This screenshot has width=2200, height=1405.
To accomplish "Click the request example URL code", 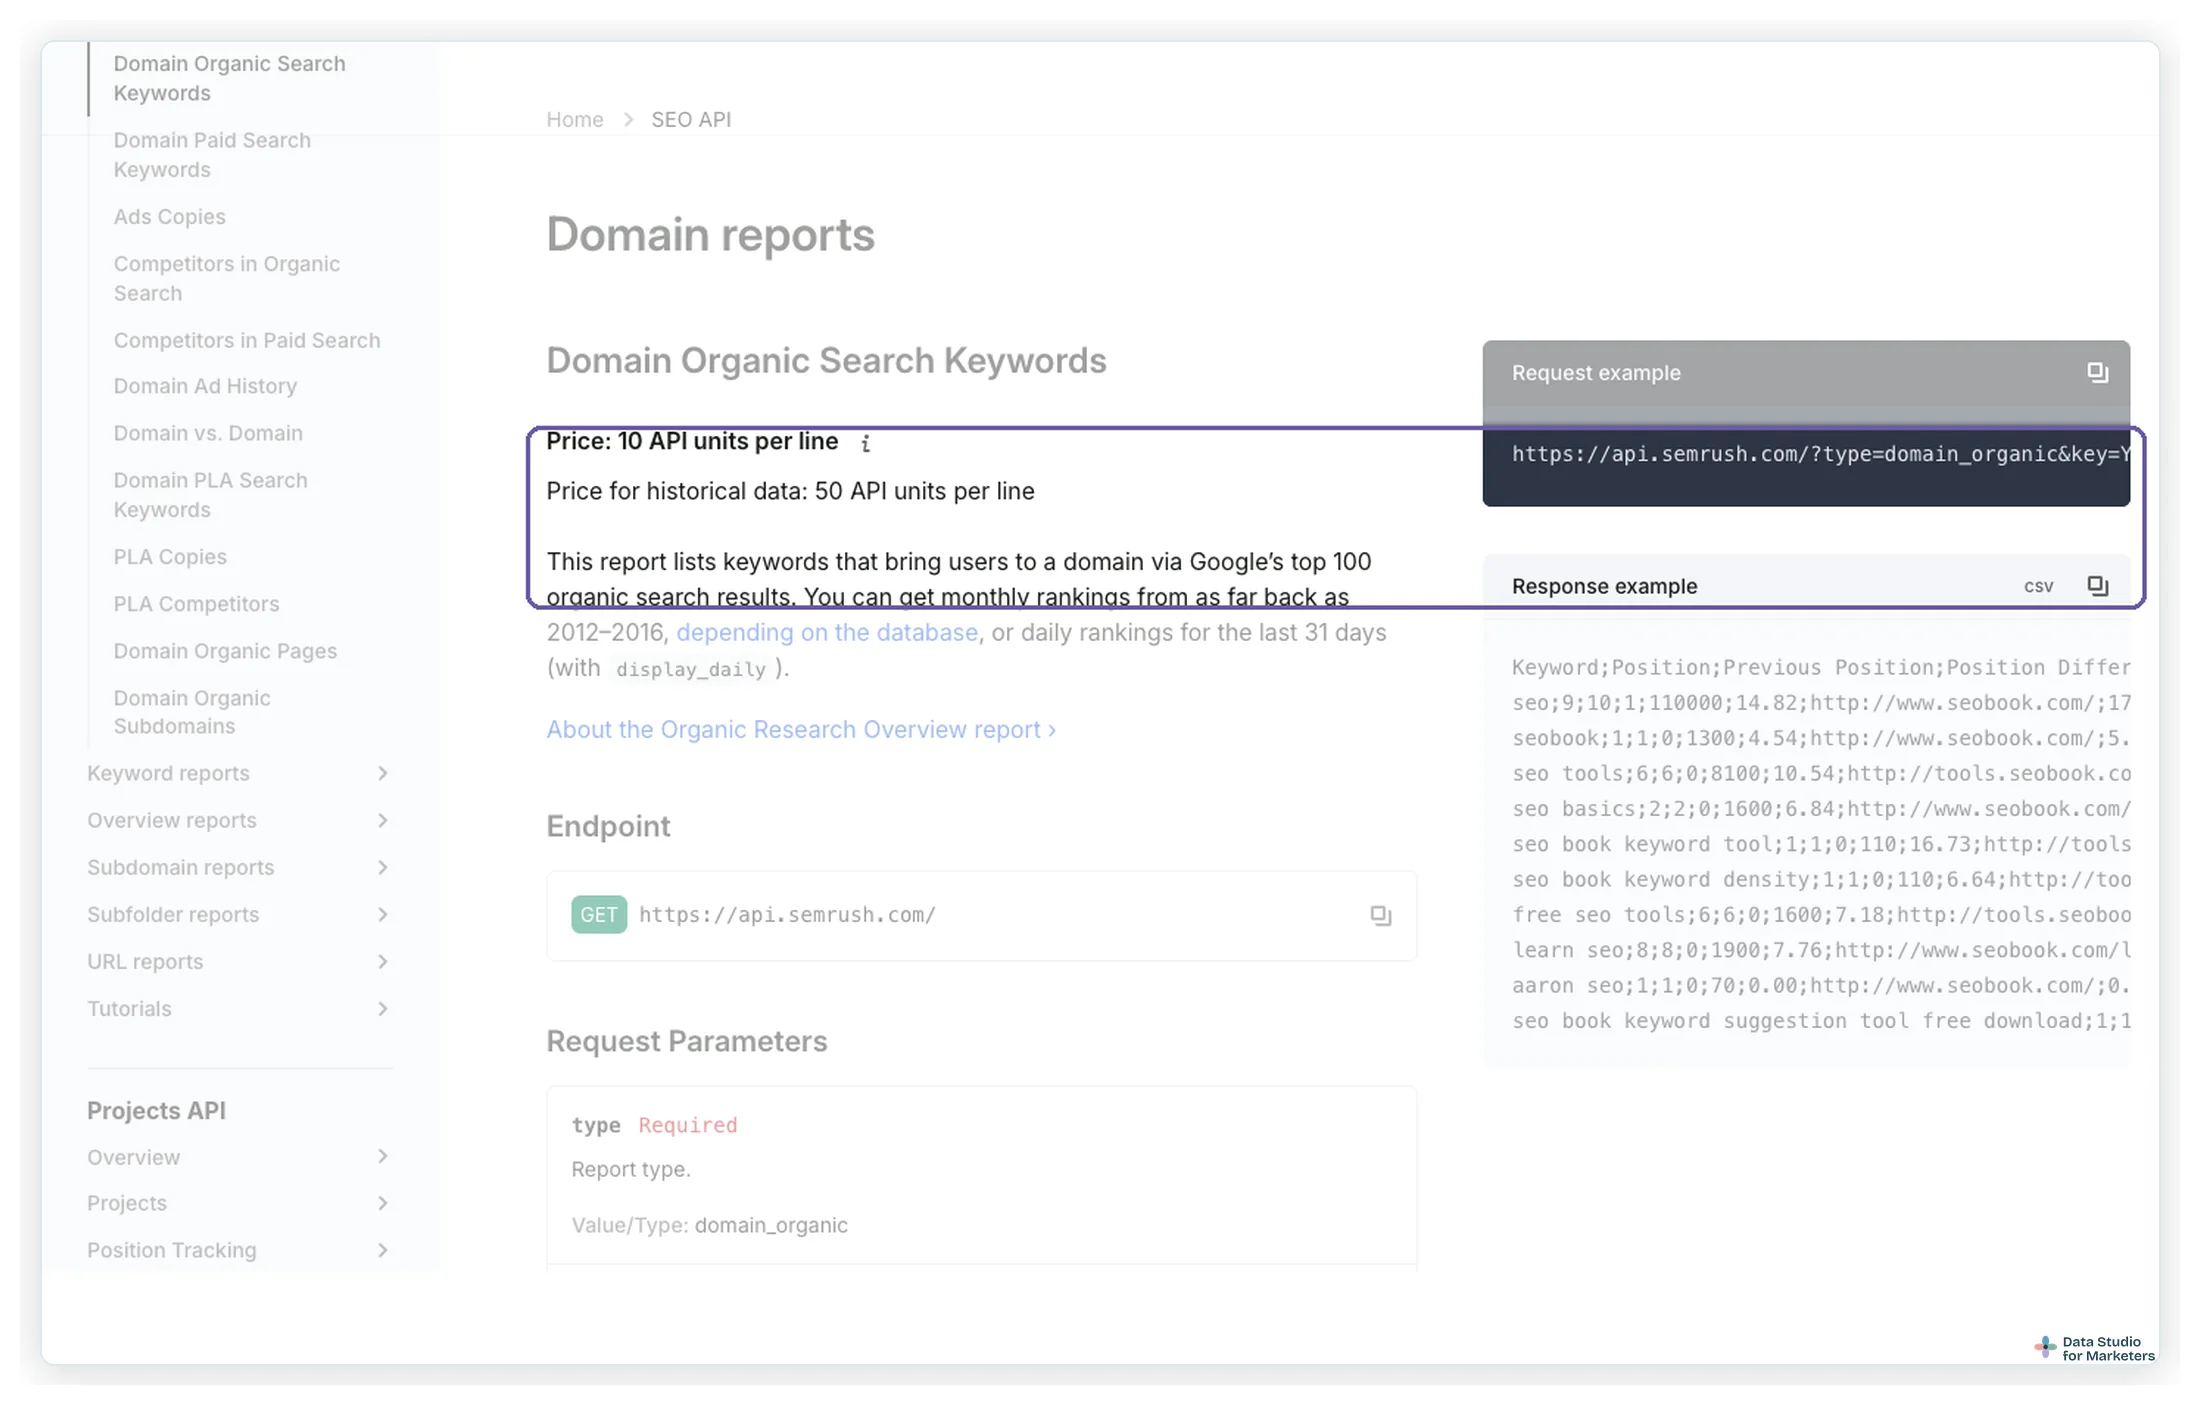I will tap(1820, 455).
